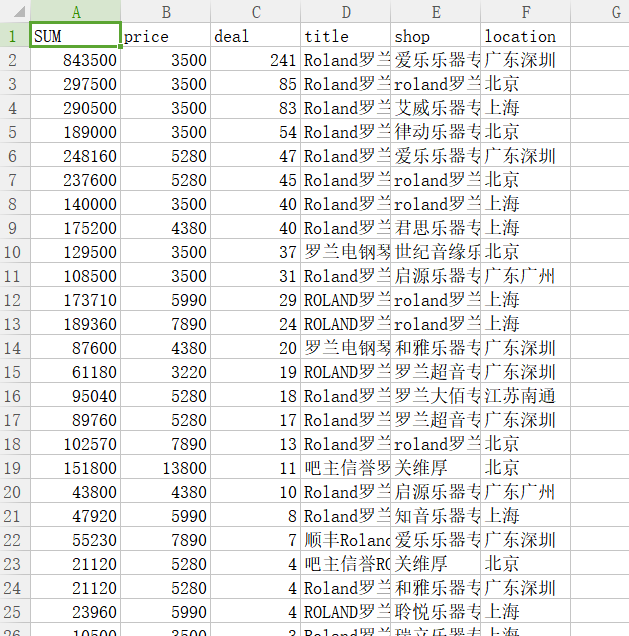Click the price header cell
This screenshot has height=636, width=629.
(165, 35)
